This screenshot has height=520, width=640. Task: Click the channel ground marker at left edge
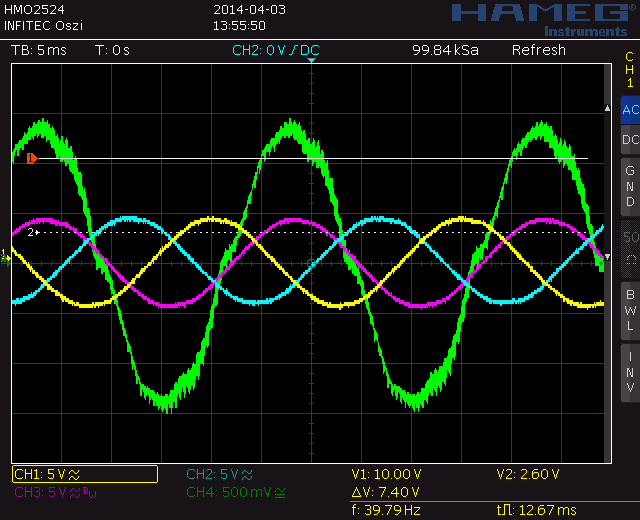6,258
